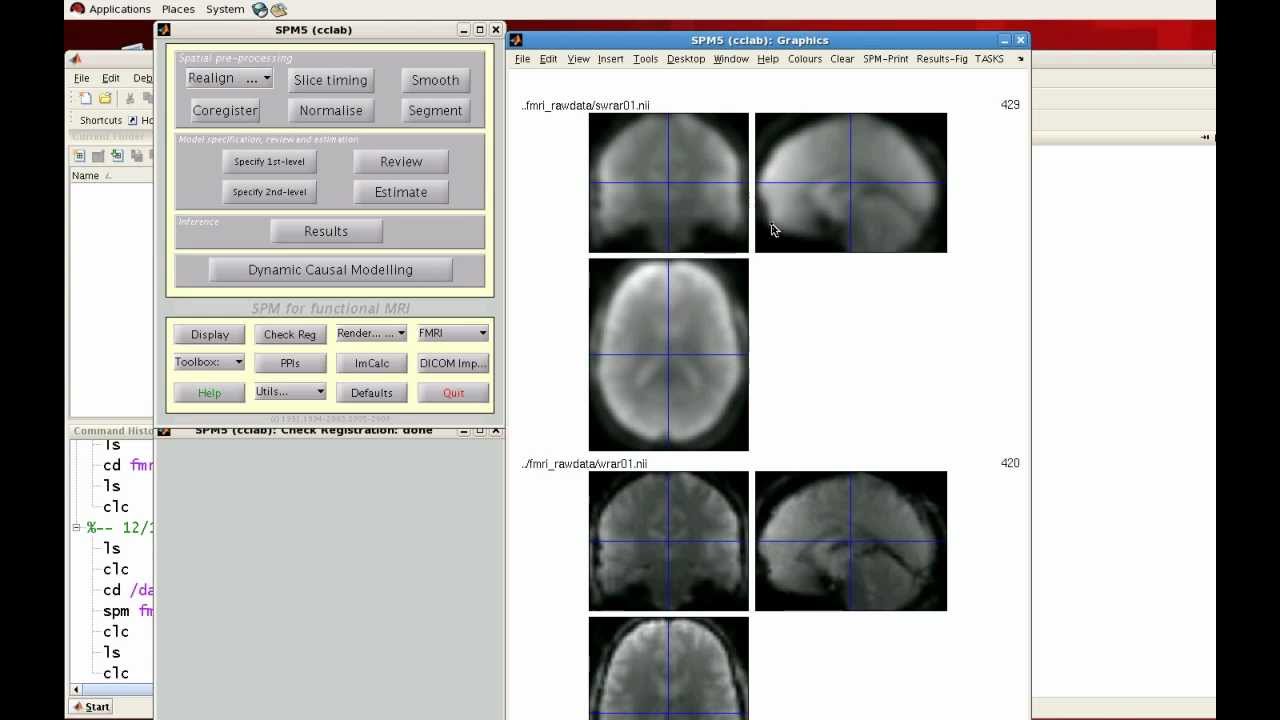Click the Smooth button
The height and width of the screenshot is (720, 1280).
tap(435, 80)
